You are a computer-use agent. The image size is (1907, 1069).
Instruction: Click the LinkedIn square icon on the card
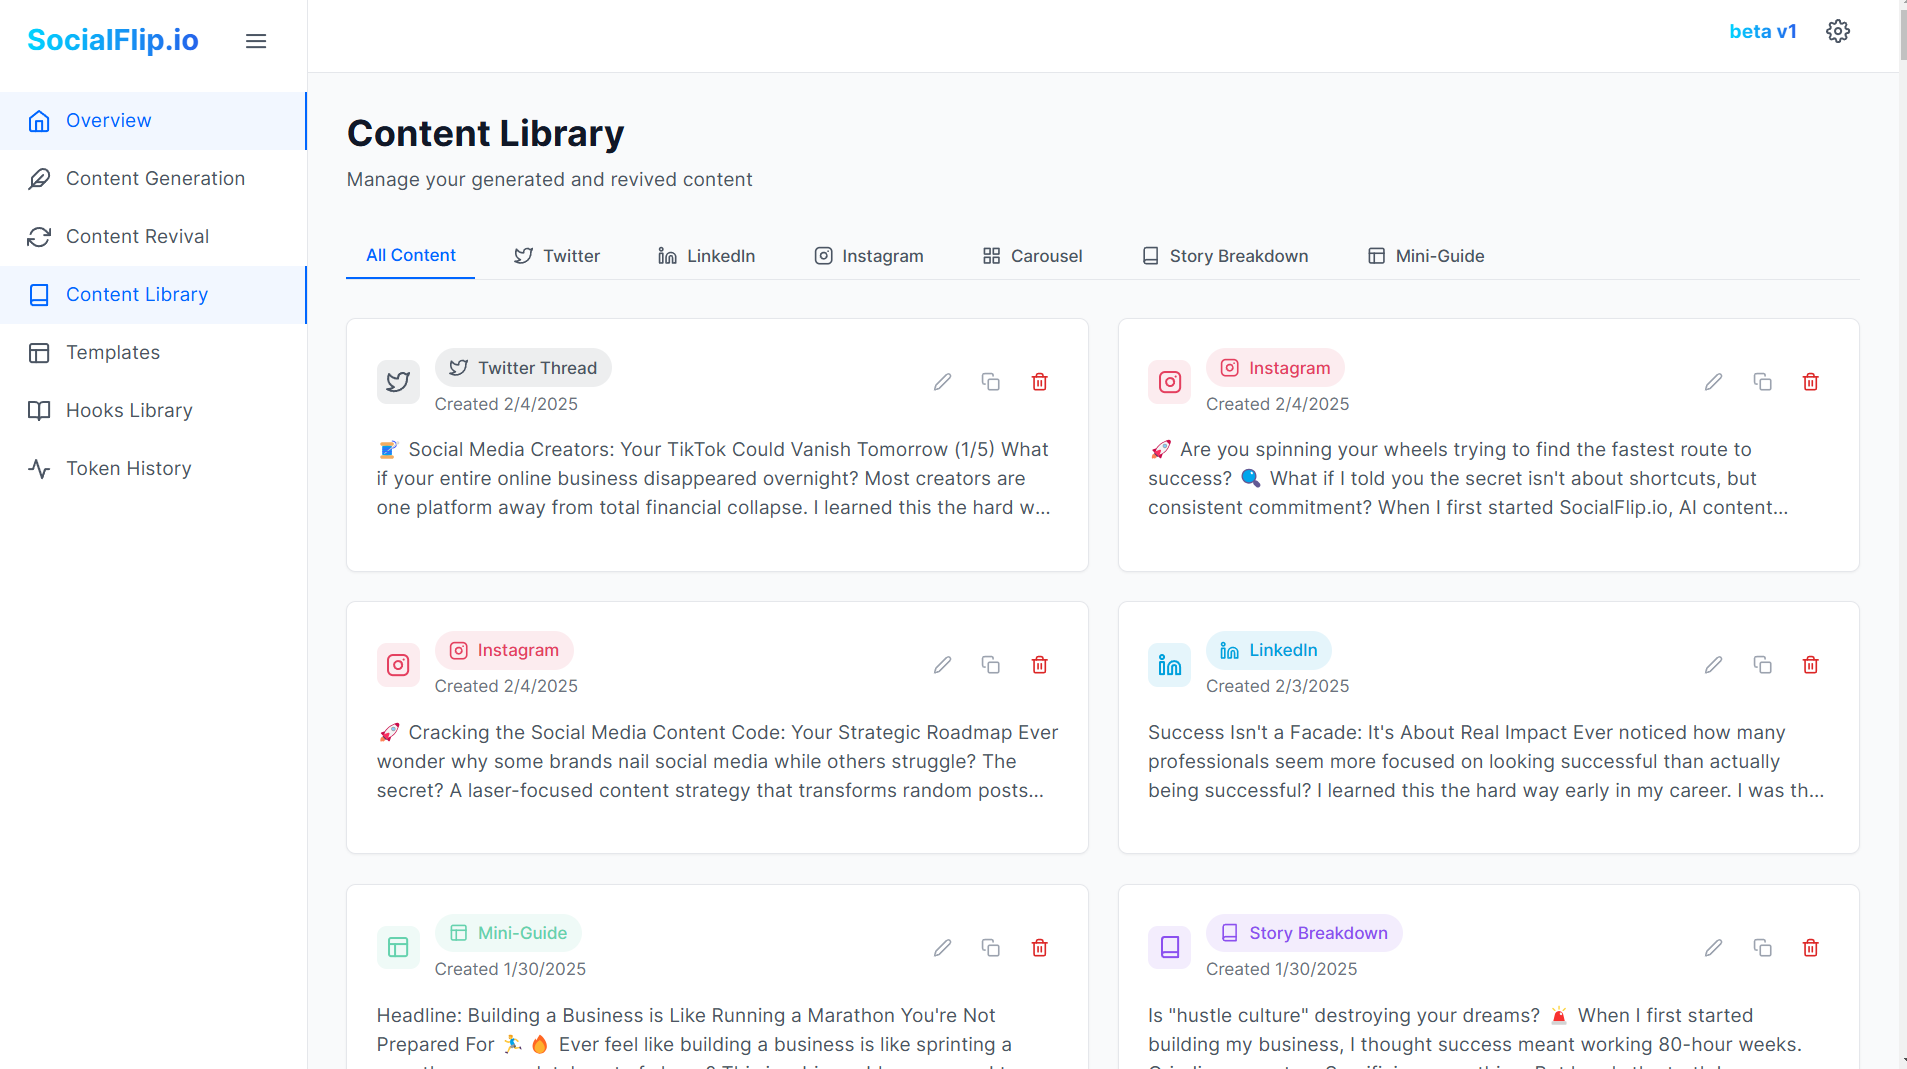(1169, 665)
